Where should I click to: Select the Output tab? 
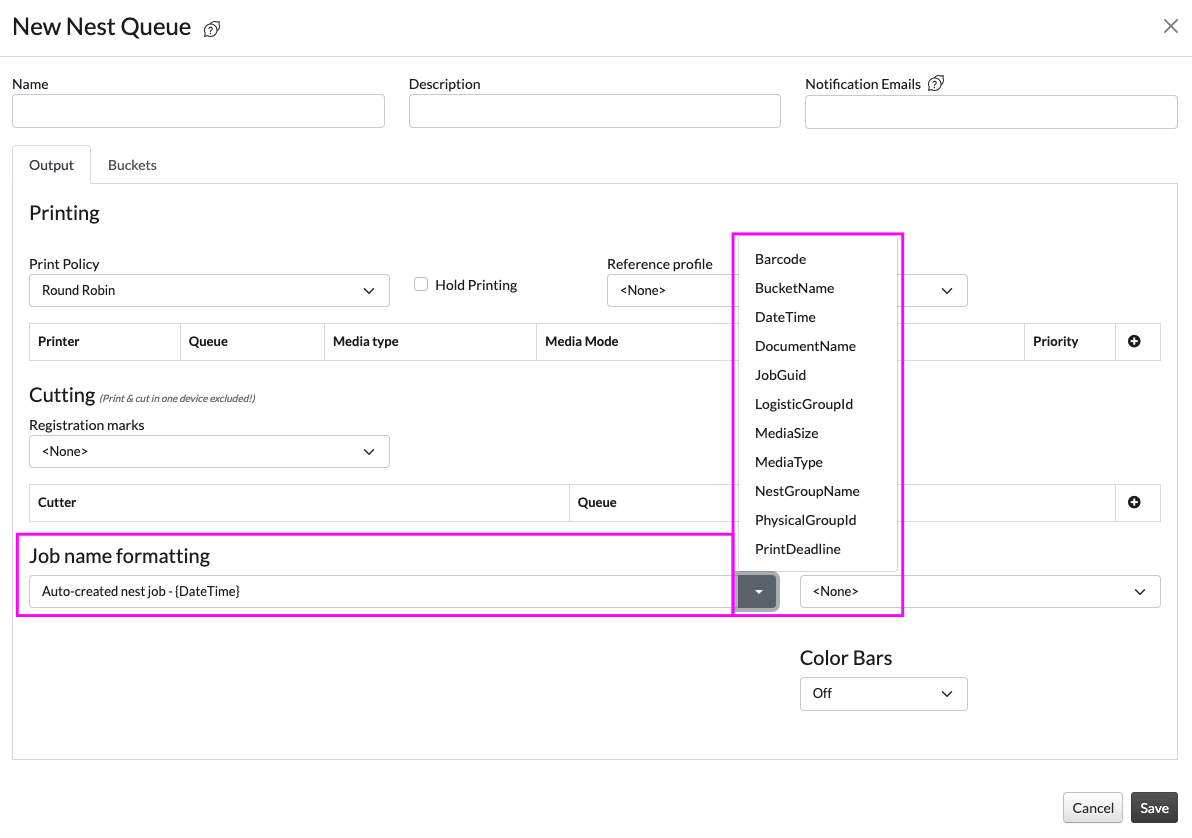coord(51,165)
